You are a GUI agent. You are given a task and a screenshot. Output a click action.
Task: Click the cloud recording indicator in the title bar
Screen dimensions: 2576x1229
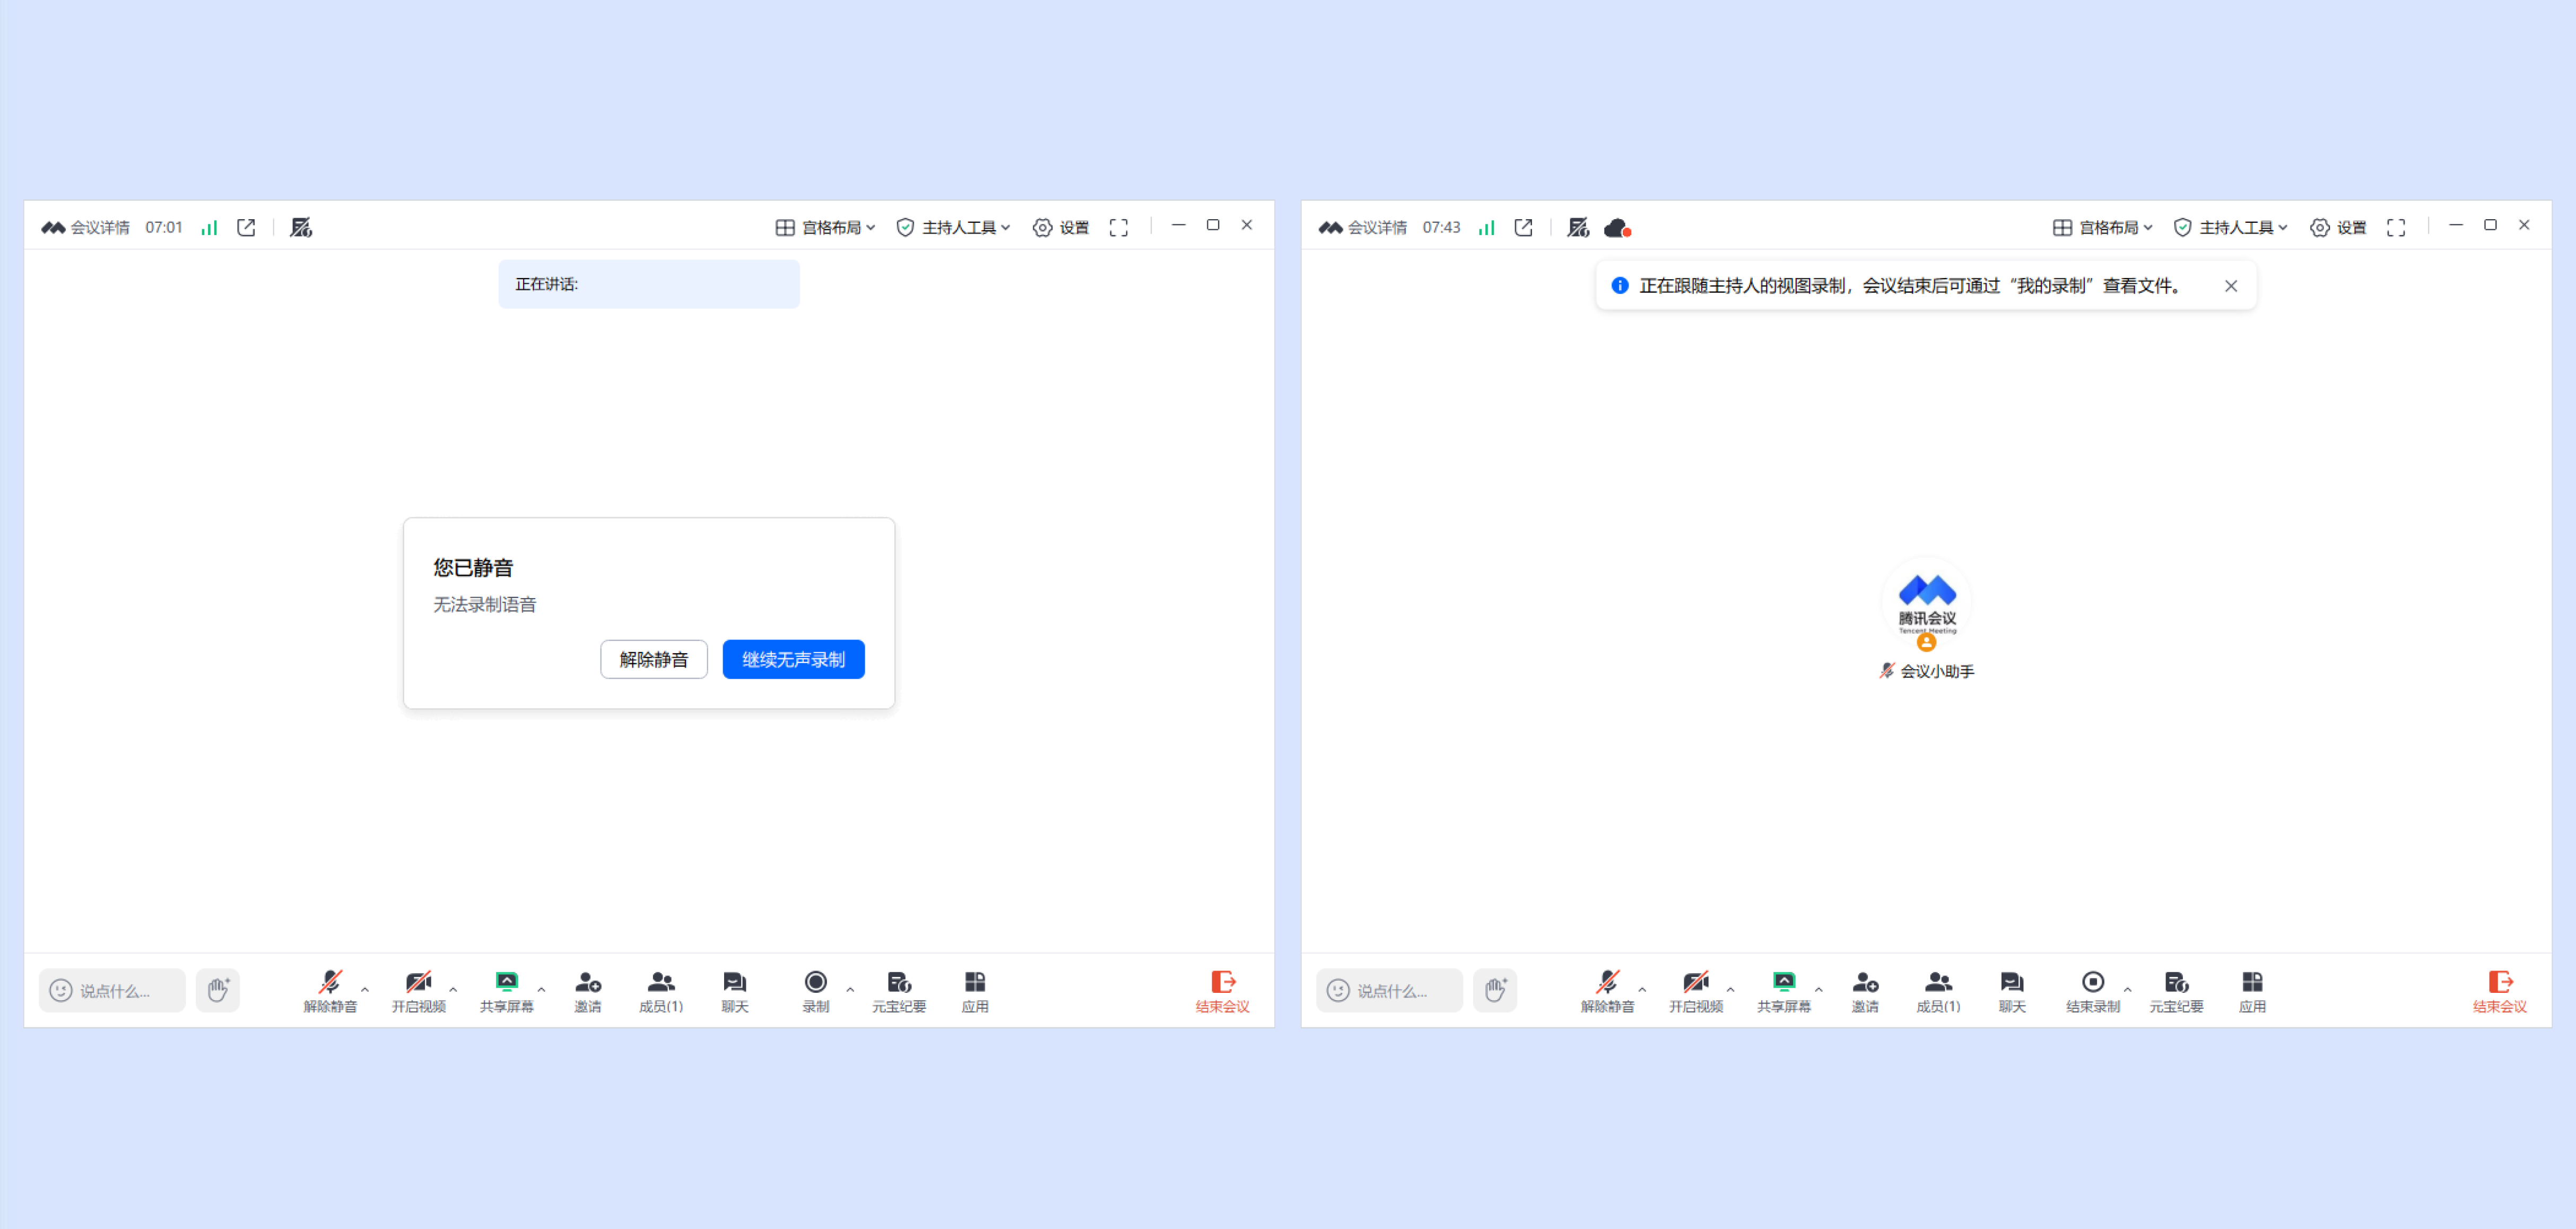pyautogui.click(x=1616, y=228)
